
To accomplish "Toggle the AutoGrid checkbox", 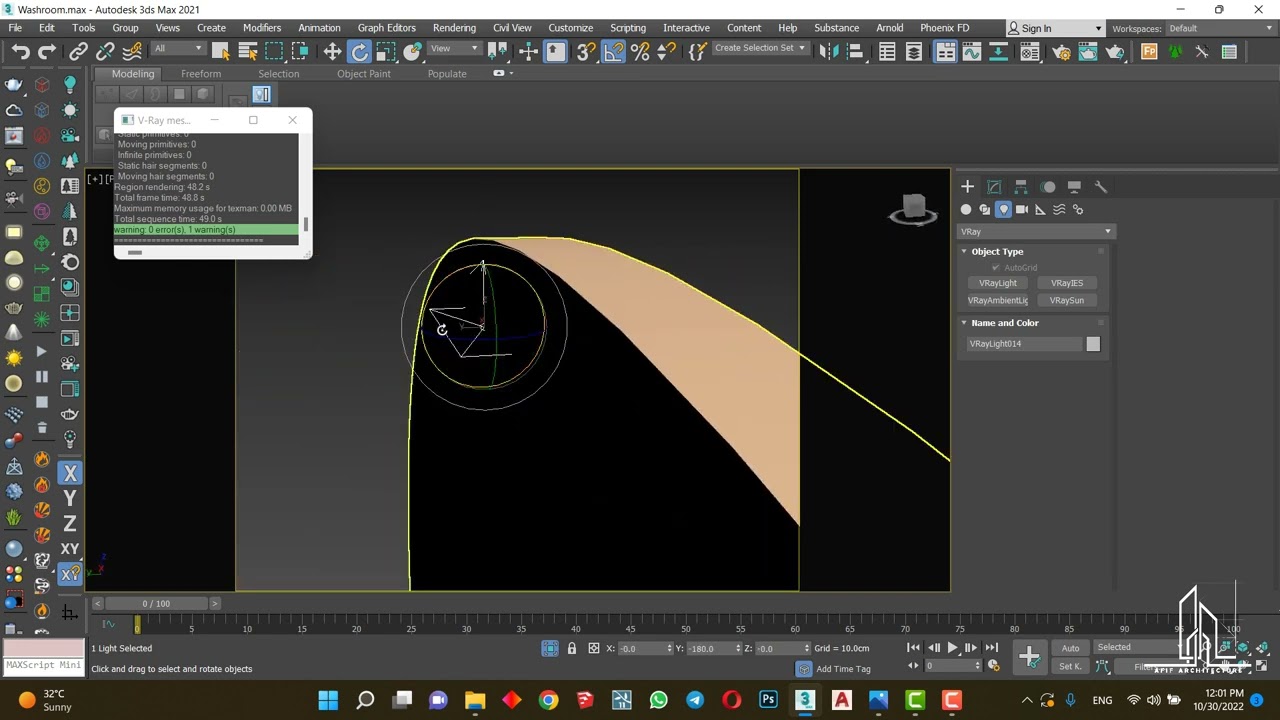I will [996, 268].
